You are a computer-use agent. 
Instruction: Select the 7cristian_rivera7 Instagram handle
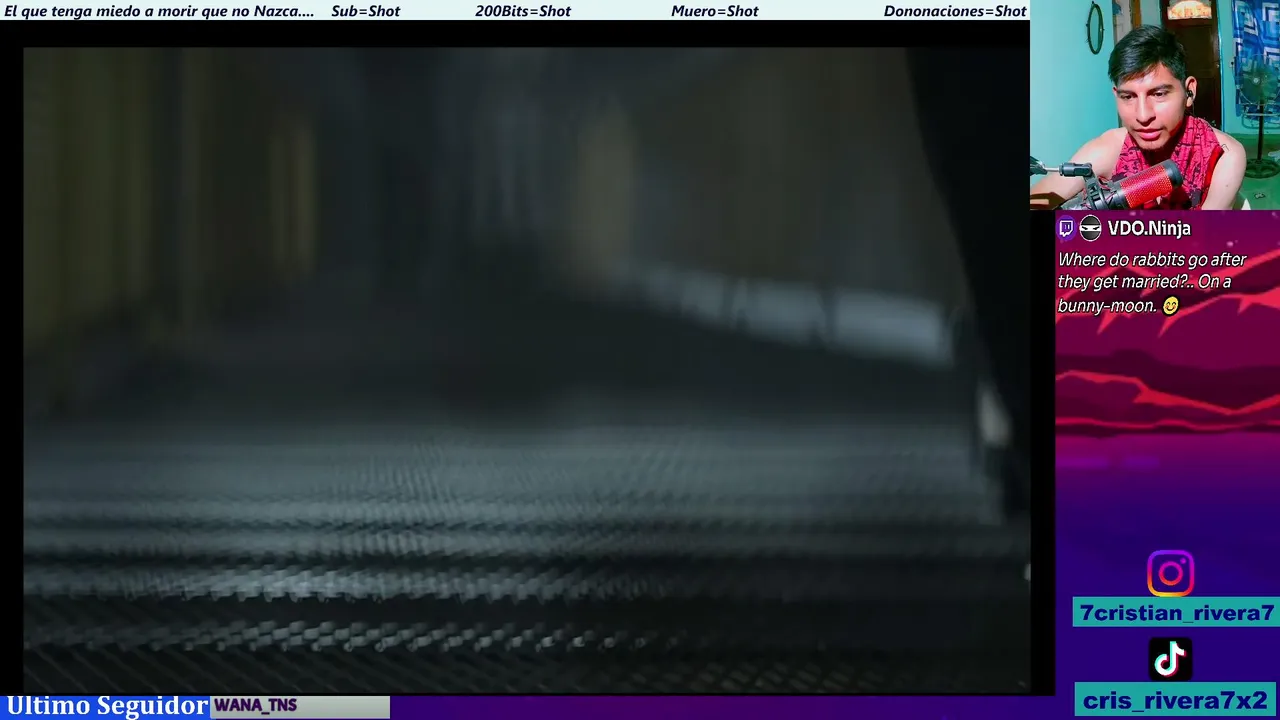(x=1176, y=613)
